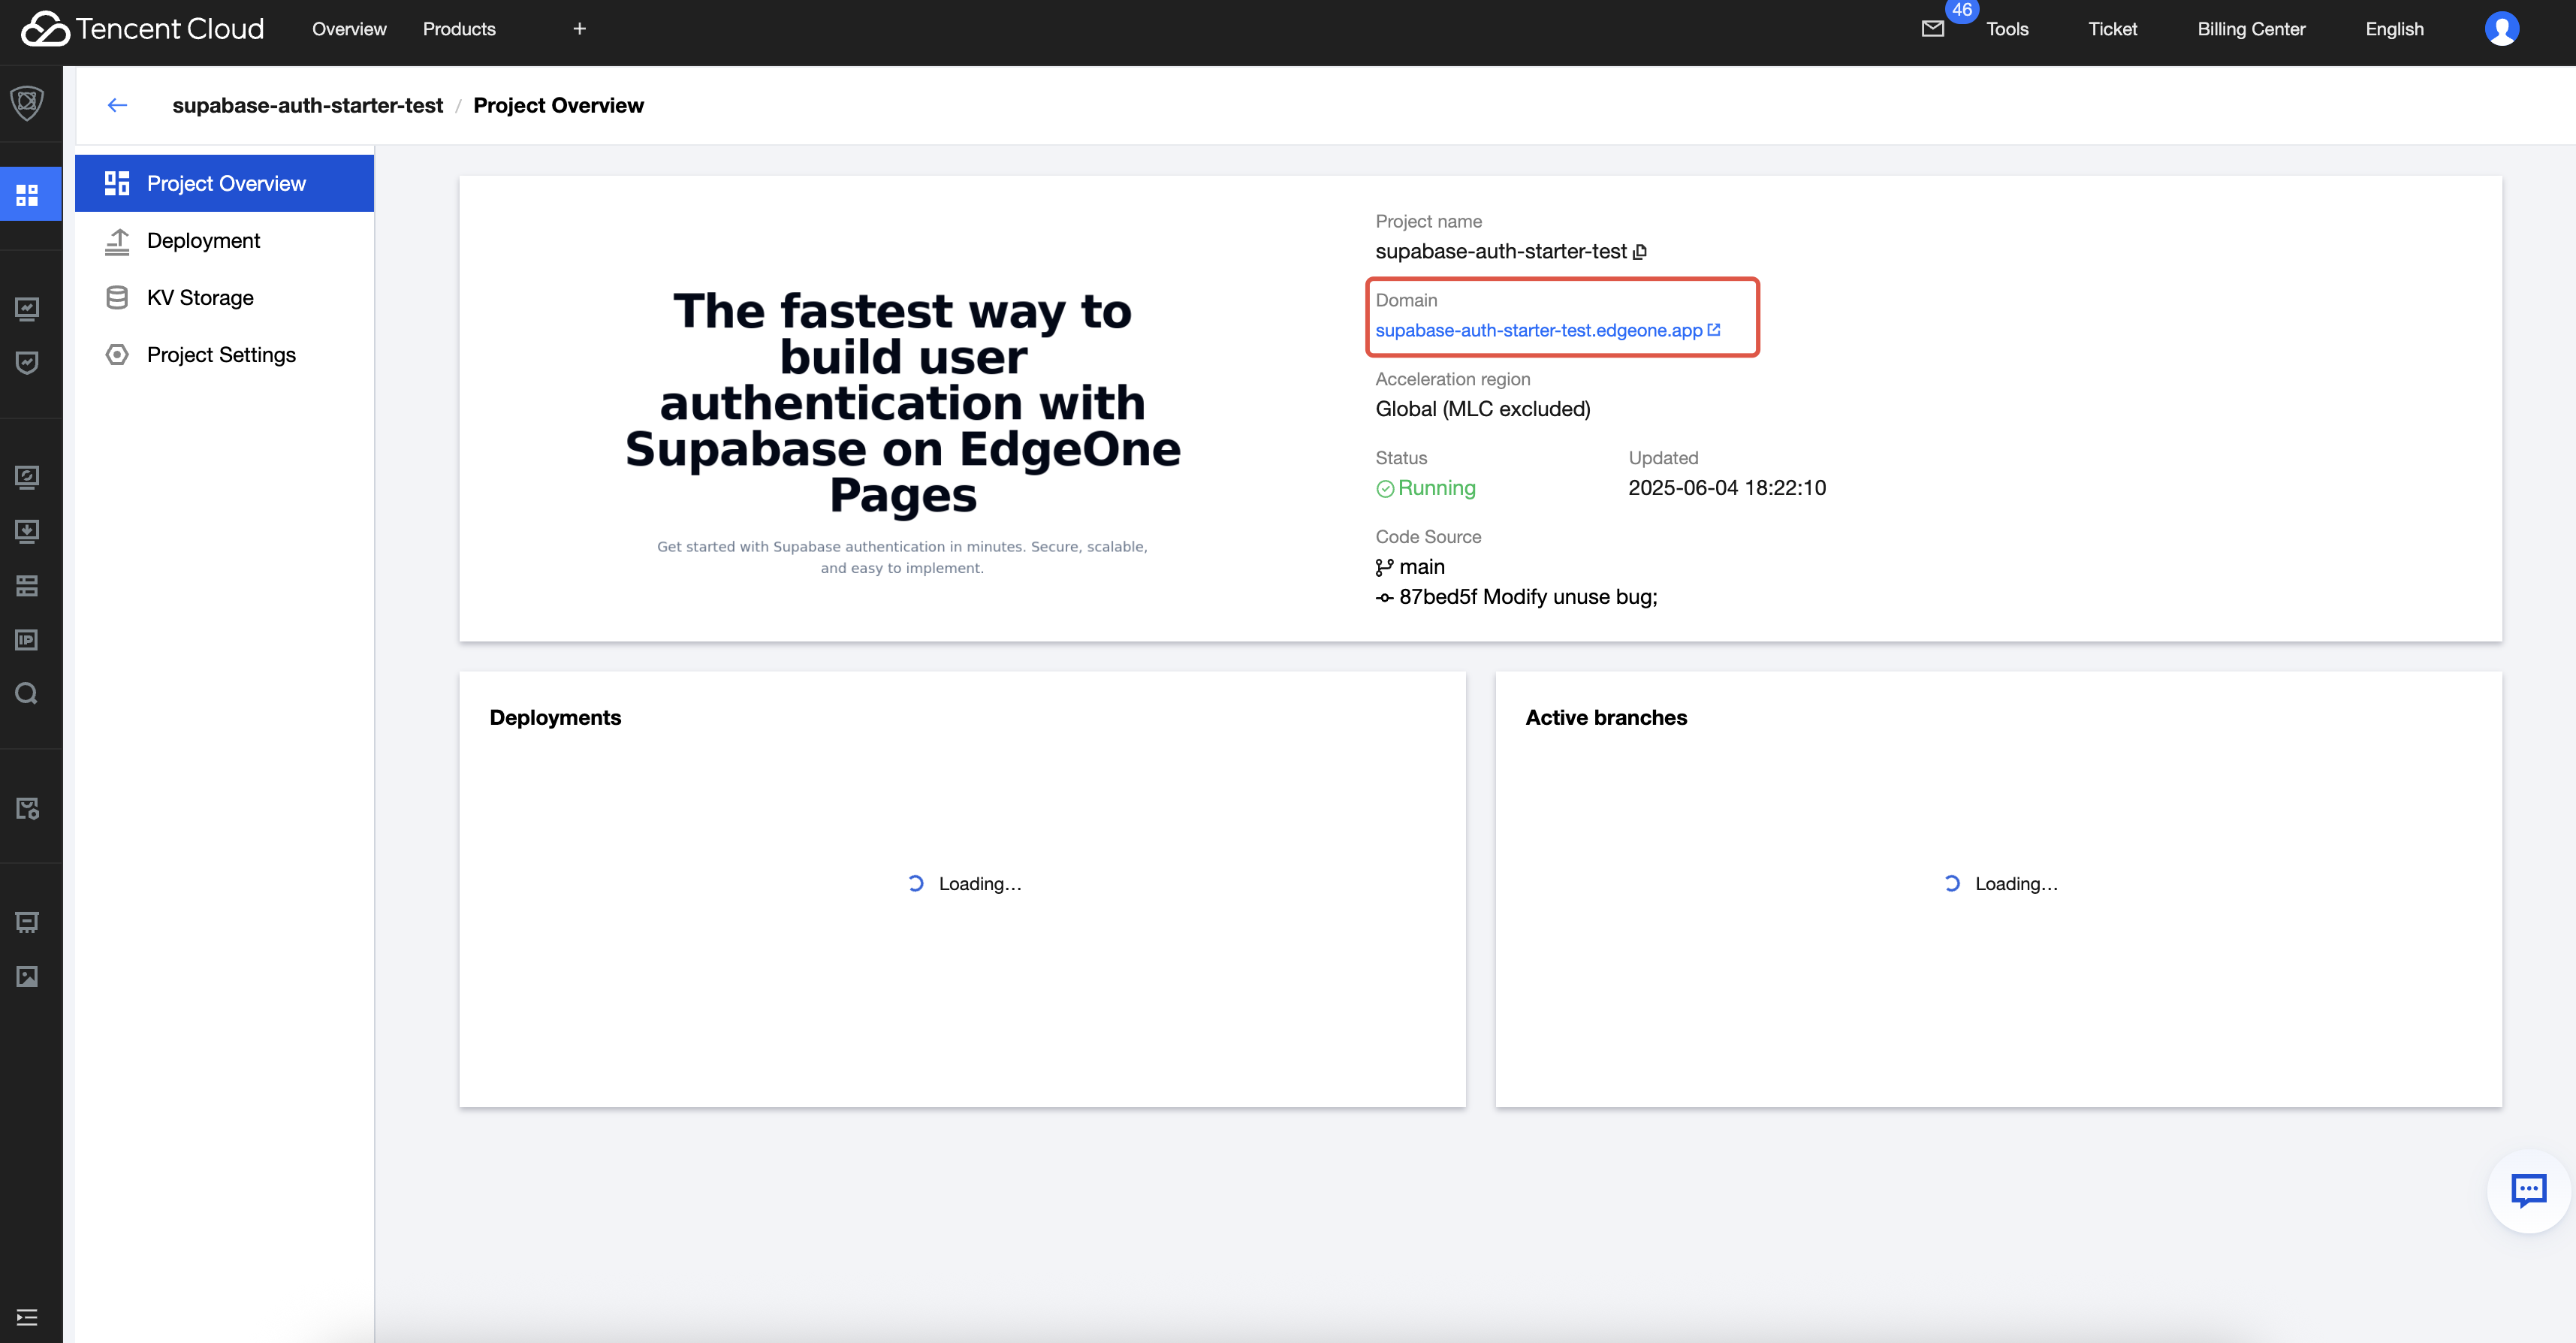Select Project Overview in the sidebar
Screen dimensions: 2576x1343
[224, 183]
